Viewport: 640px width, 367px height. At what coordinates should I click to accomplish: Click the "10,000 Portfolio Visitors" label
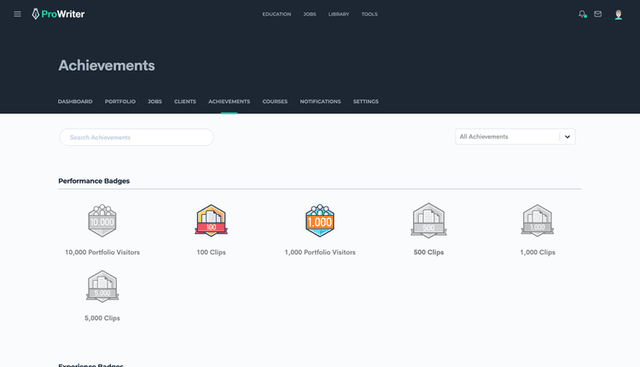click(x=102, y=252)
